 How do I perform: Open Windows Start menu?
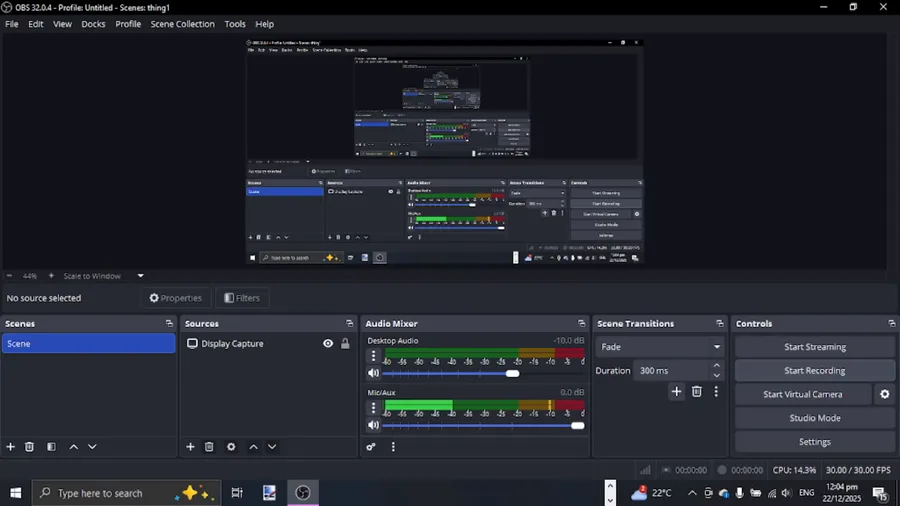coord(15,493)
